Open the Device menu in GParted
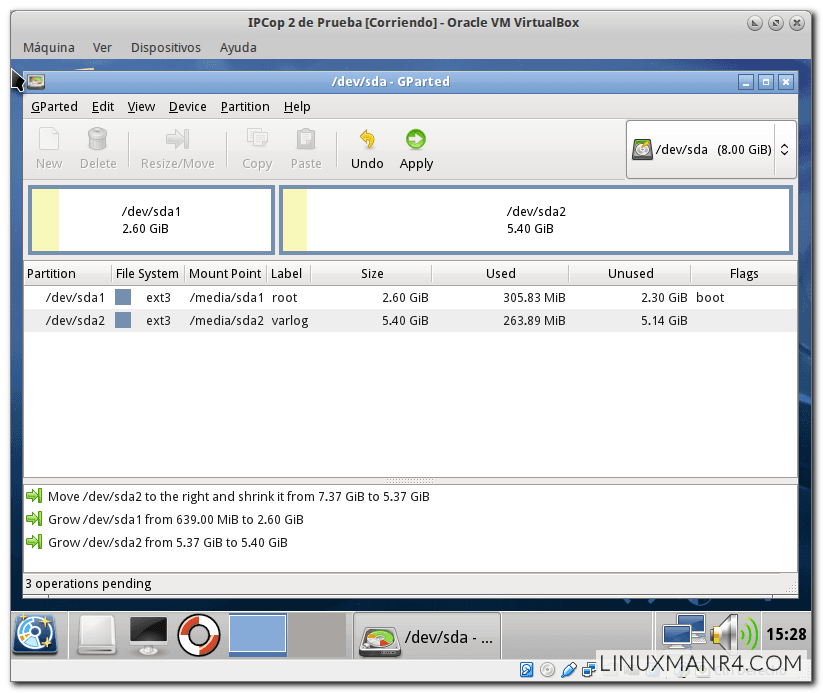 187,107
